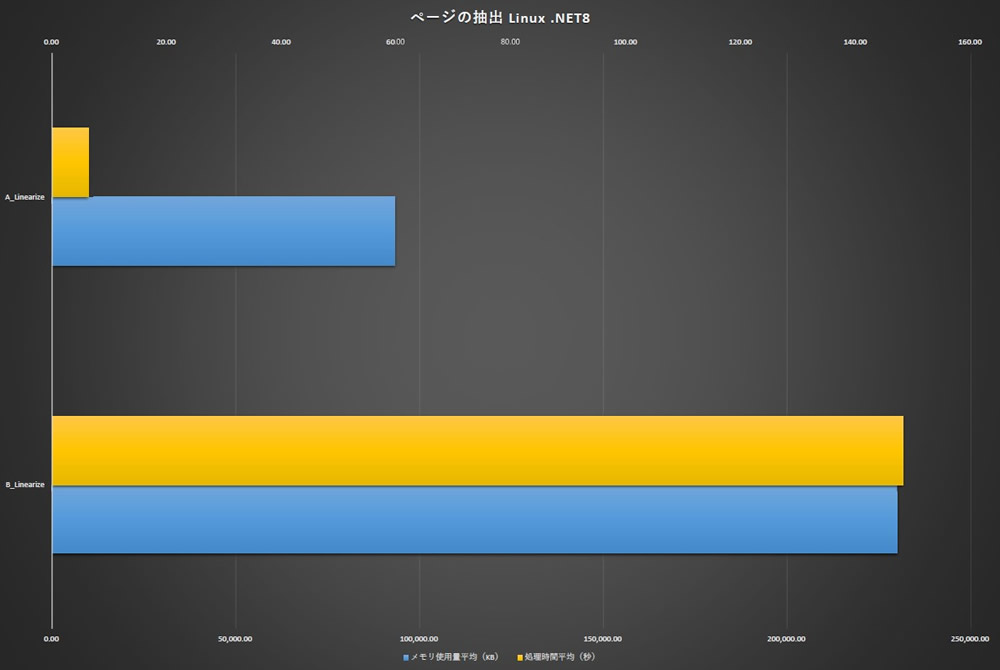The height and width of the screenshot is (670, 1000).
Task: Select the 100,000.00 bottom axis label
Action: pyautogui.click(x=419, y=638)
